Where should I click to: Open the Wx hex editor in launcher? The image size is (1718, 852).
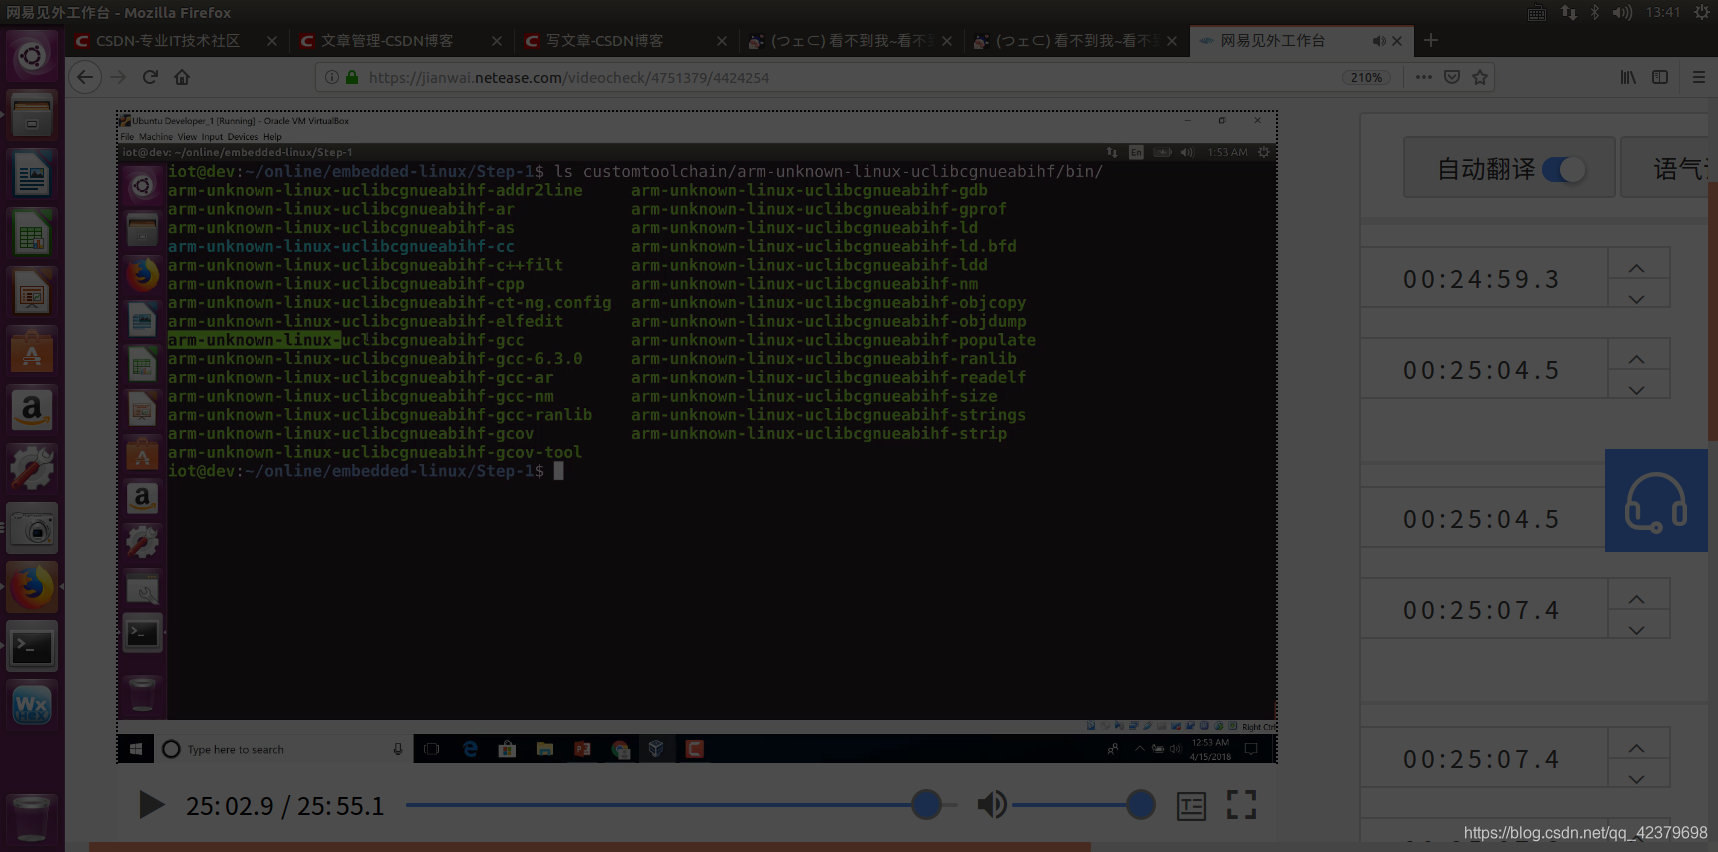pos(32,705)
